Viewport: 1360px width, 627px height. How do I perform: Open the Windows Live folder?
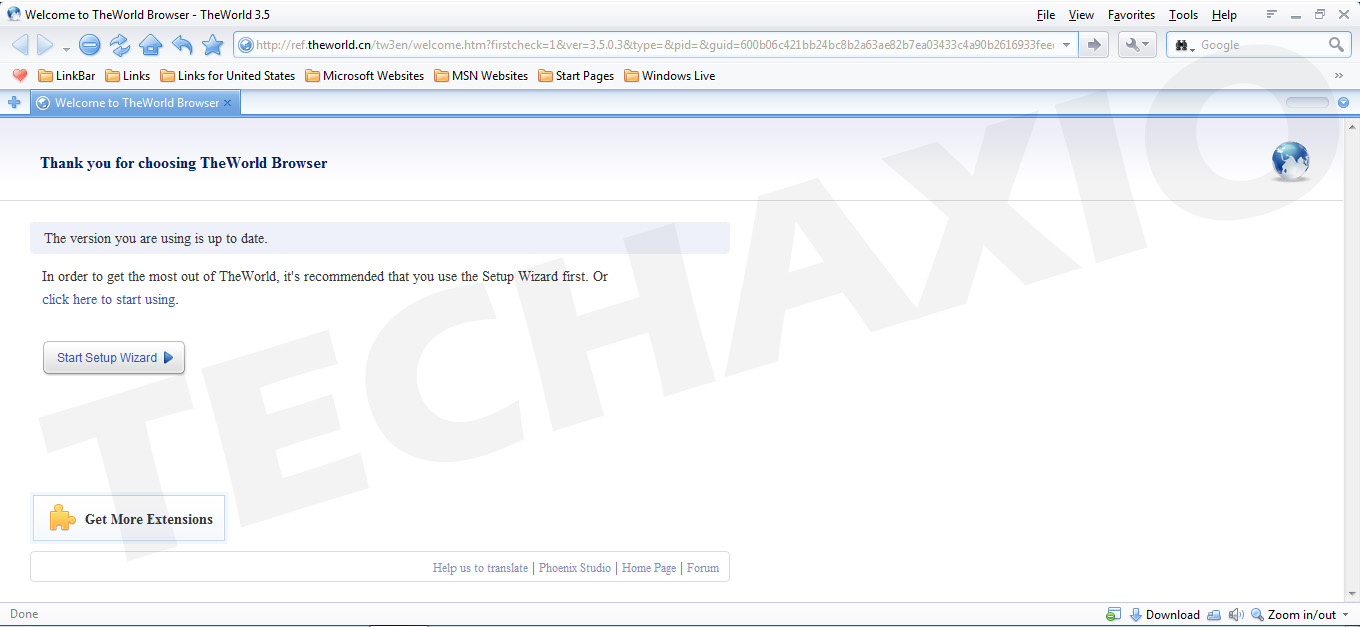click(x=670, y=76)
